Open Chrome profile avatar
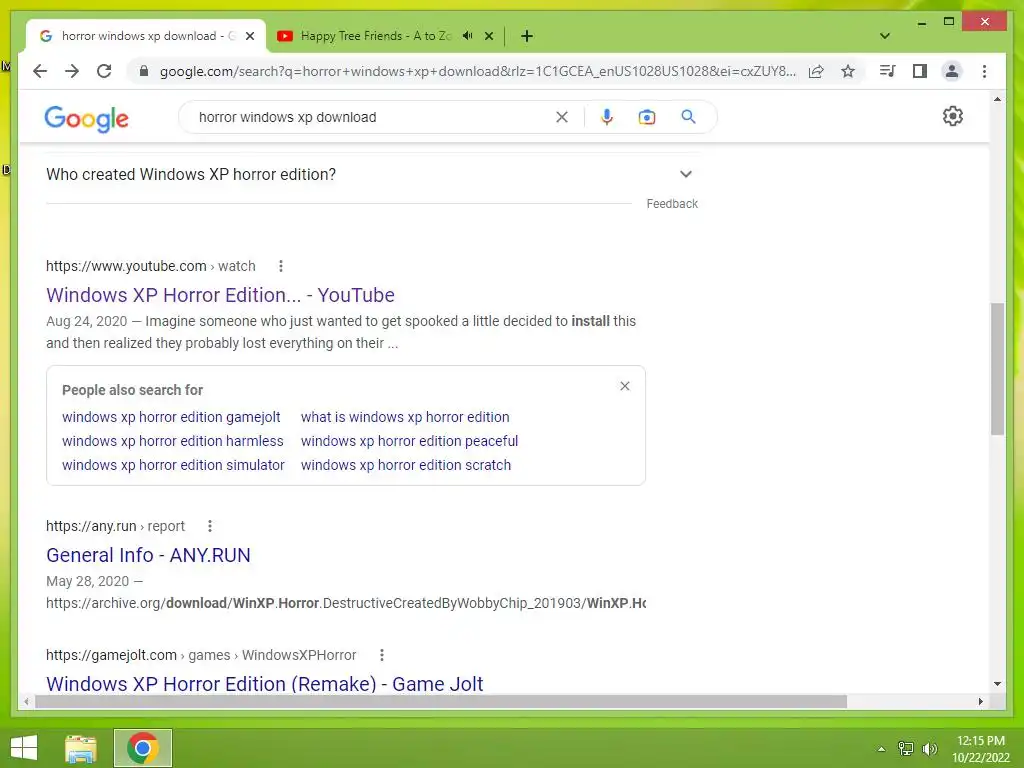 click(952, 71)
